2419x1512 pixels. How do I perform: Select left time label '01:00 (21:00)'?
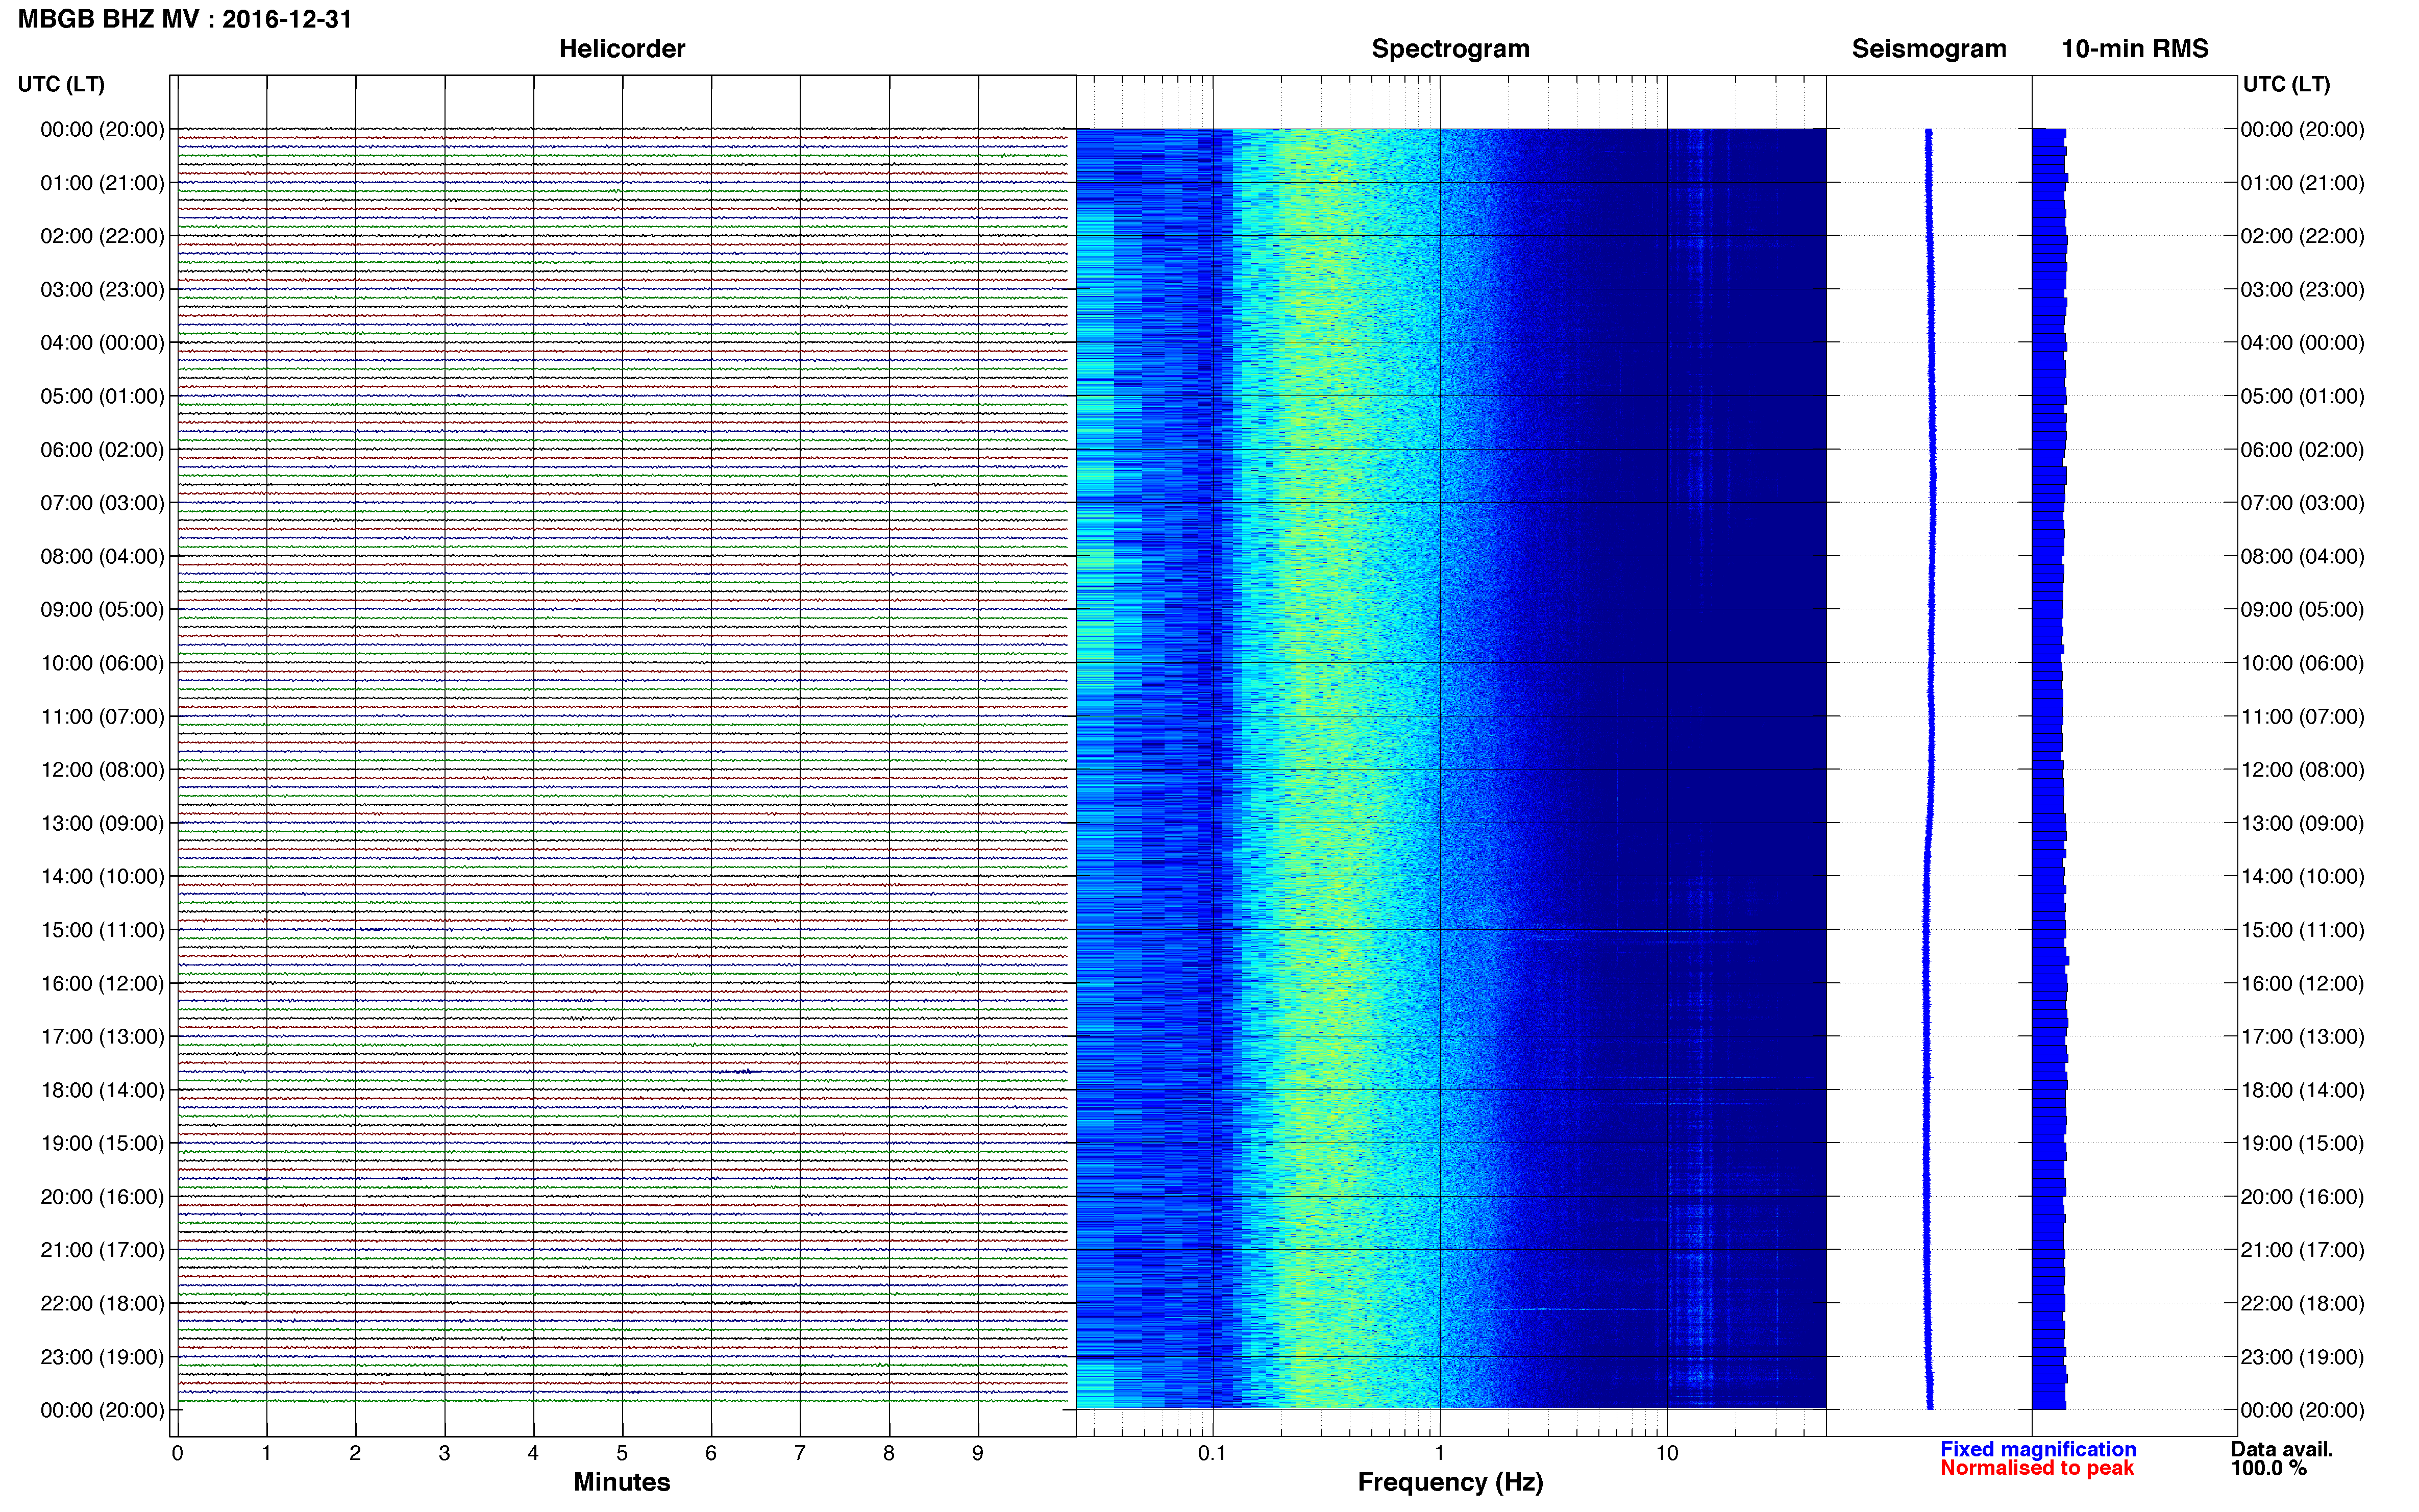[x=102, y=183]
